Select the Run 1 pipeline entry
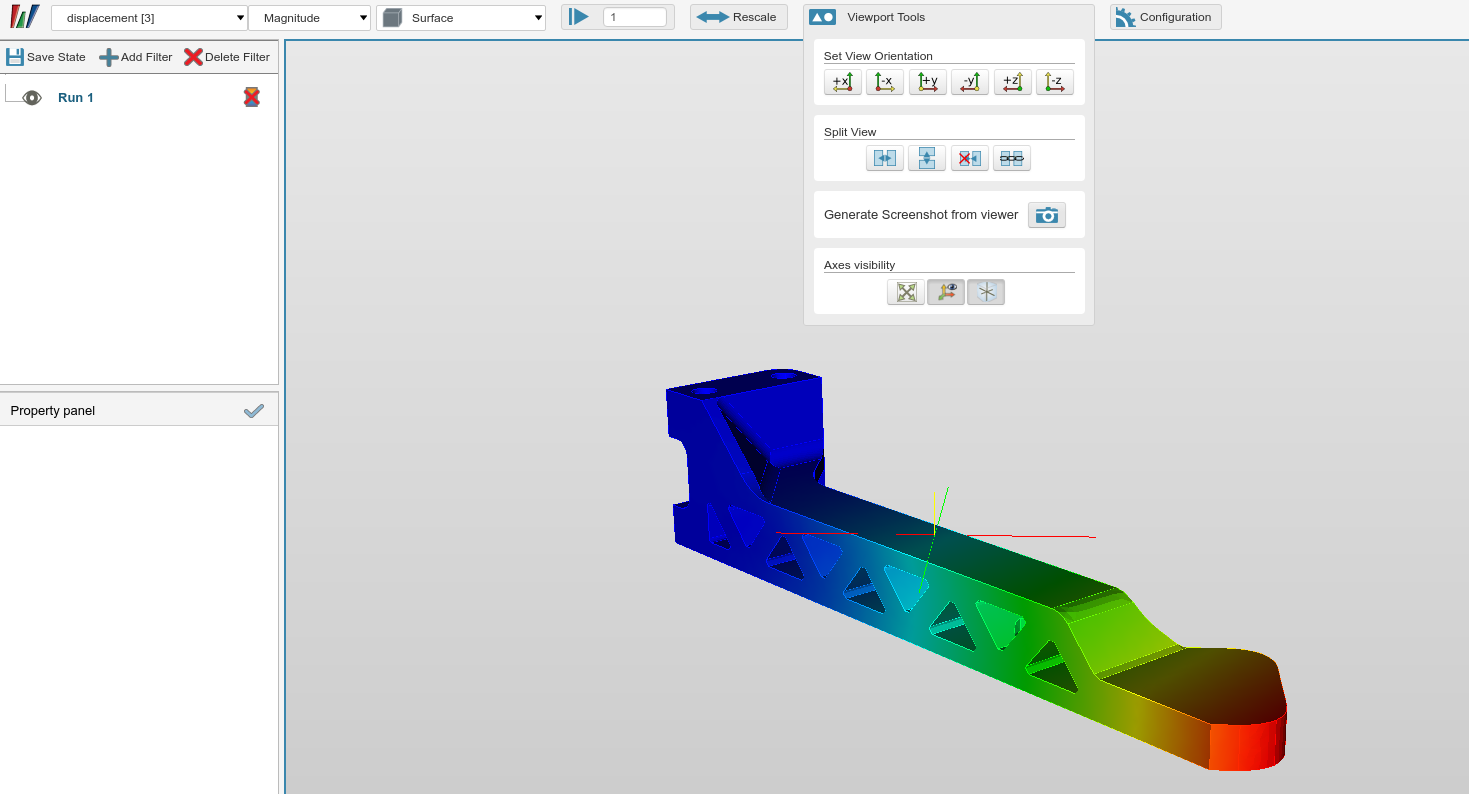Screen dimensions: 1469x794 coord(76,97)
